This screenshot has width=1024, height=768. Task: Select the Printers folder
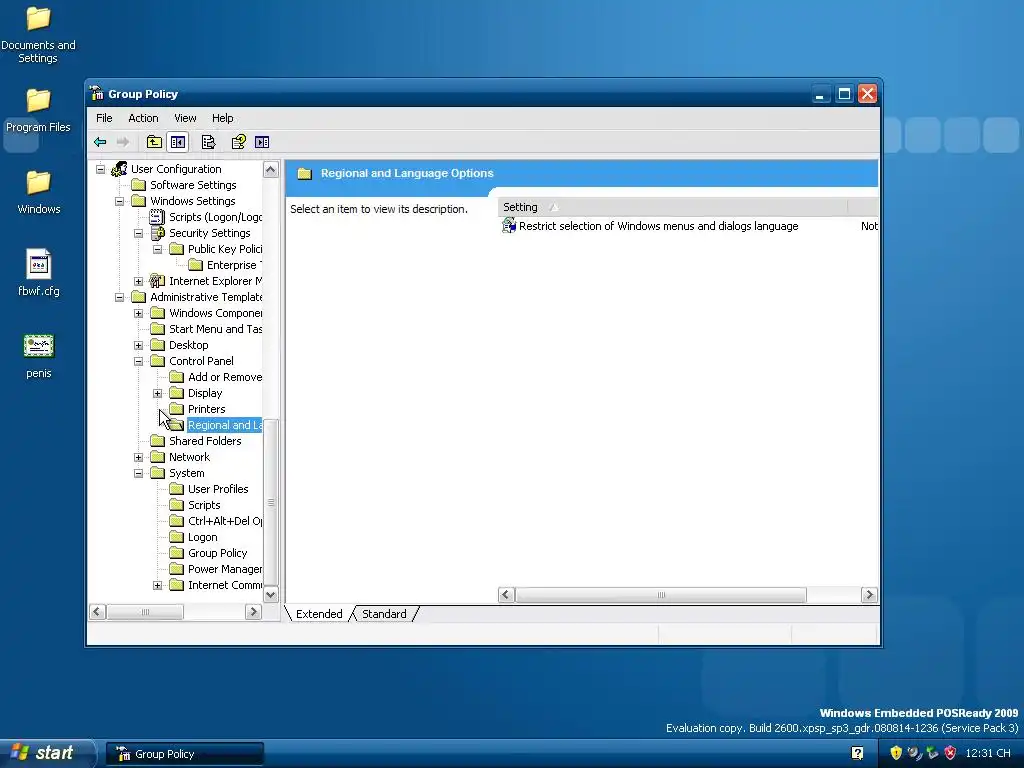click(206, 409)
